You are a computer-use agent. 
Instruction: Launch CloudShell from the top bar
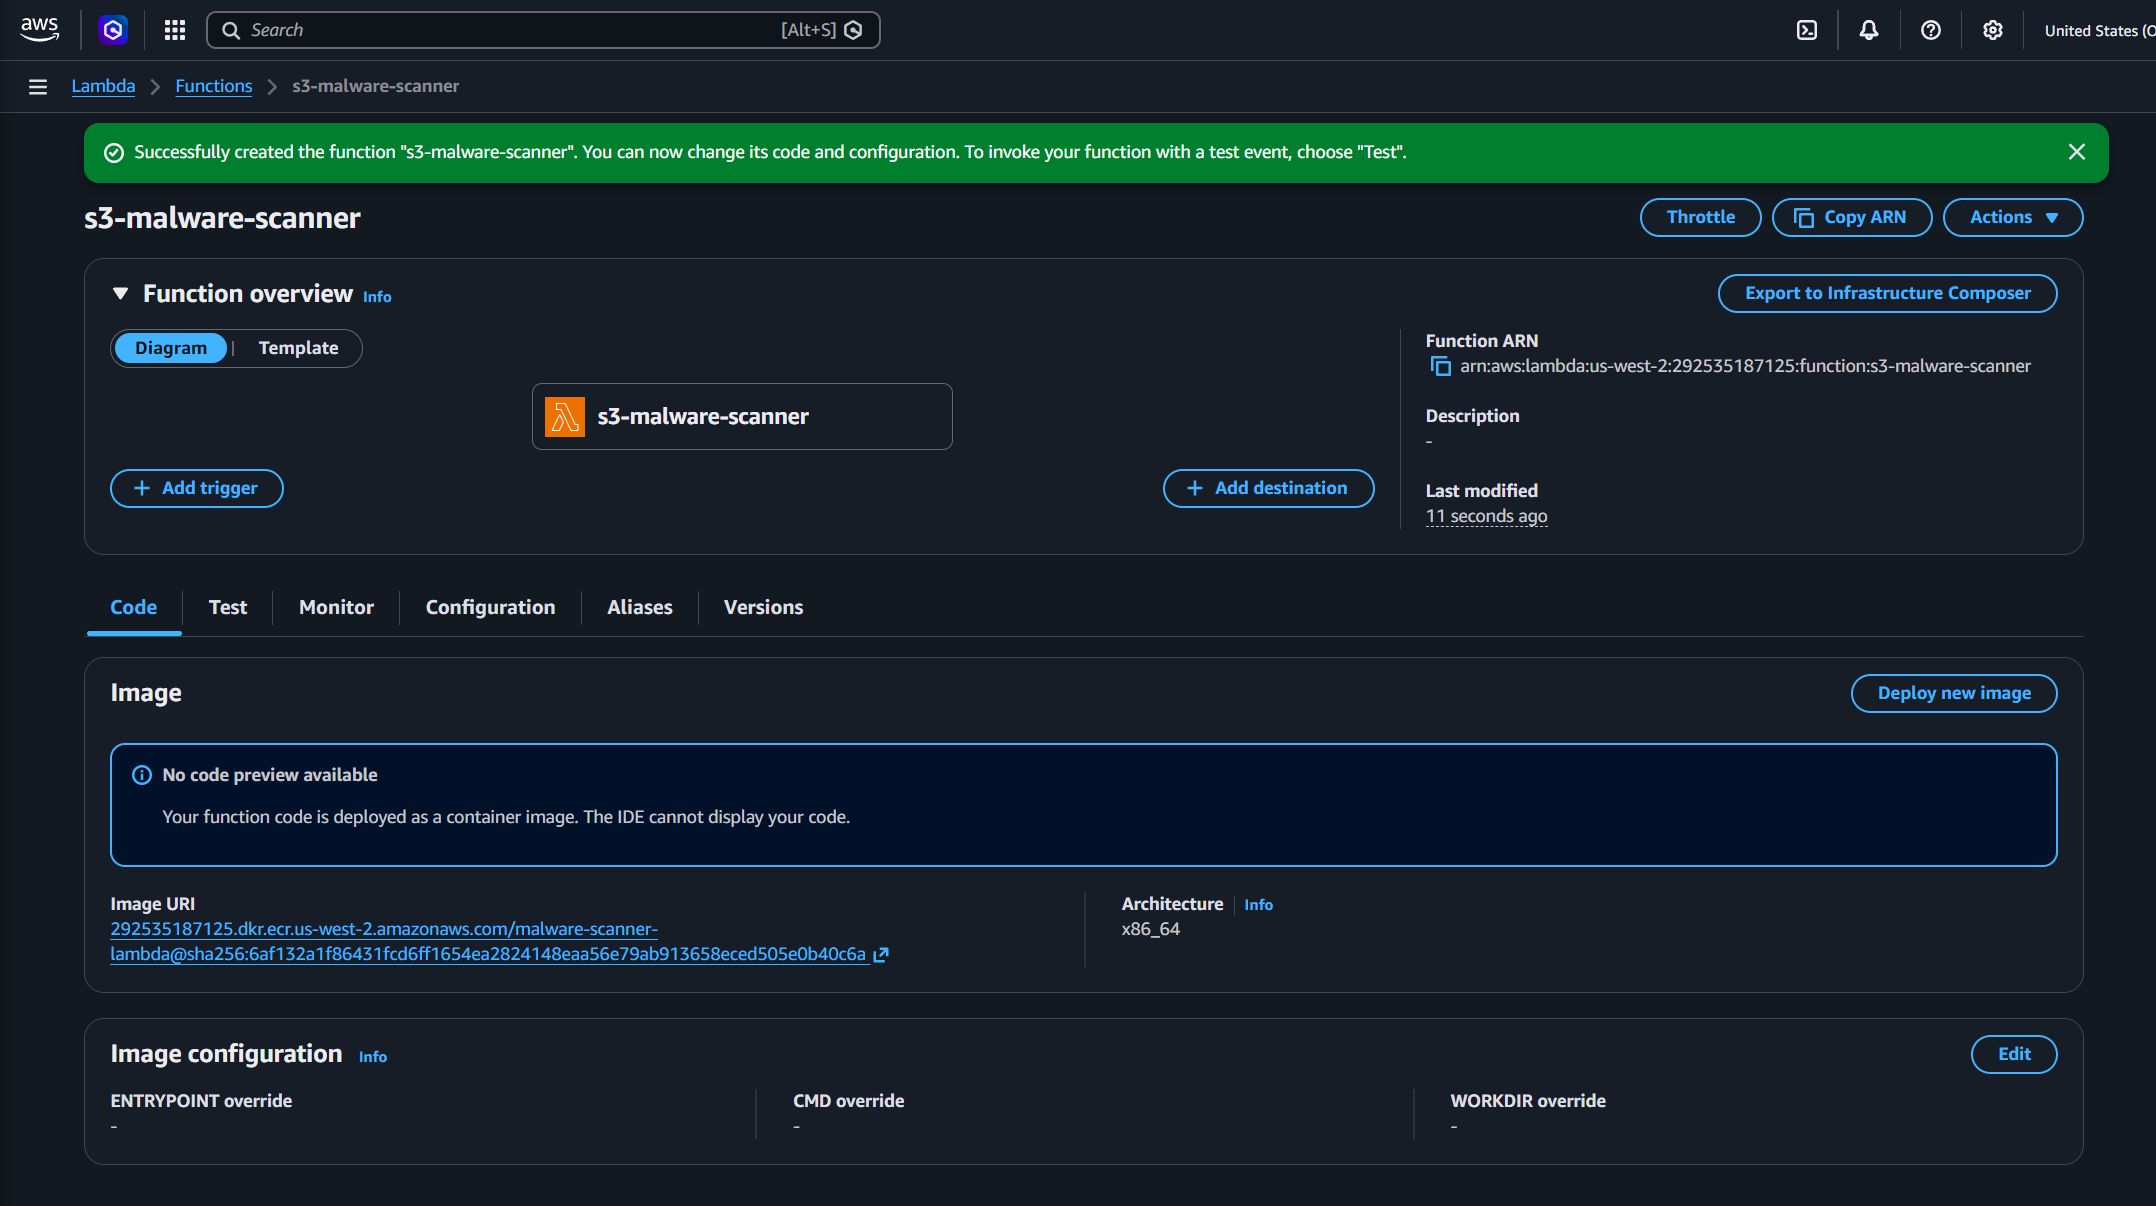tap(1807, 30)
